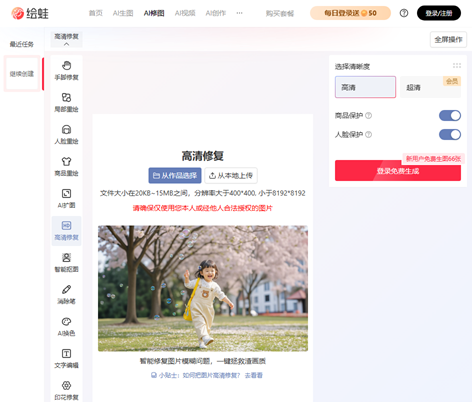Image resolution: width=472 pixels, height=402 pixels.
Task: Open the 智能抠图 smart cutout tool
Action: click(x=66, y=263)
